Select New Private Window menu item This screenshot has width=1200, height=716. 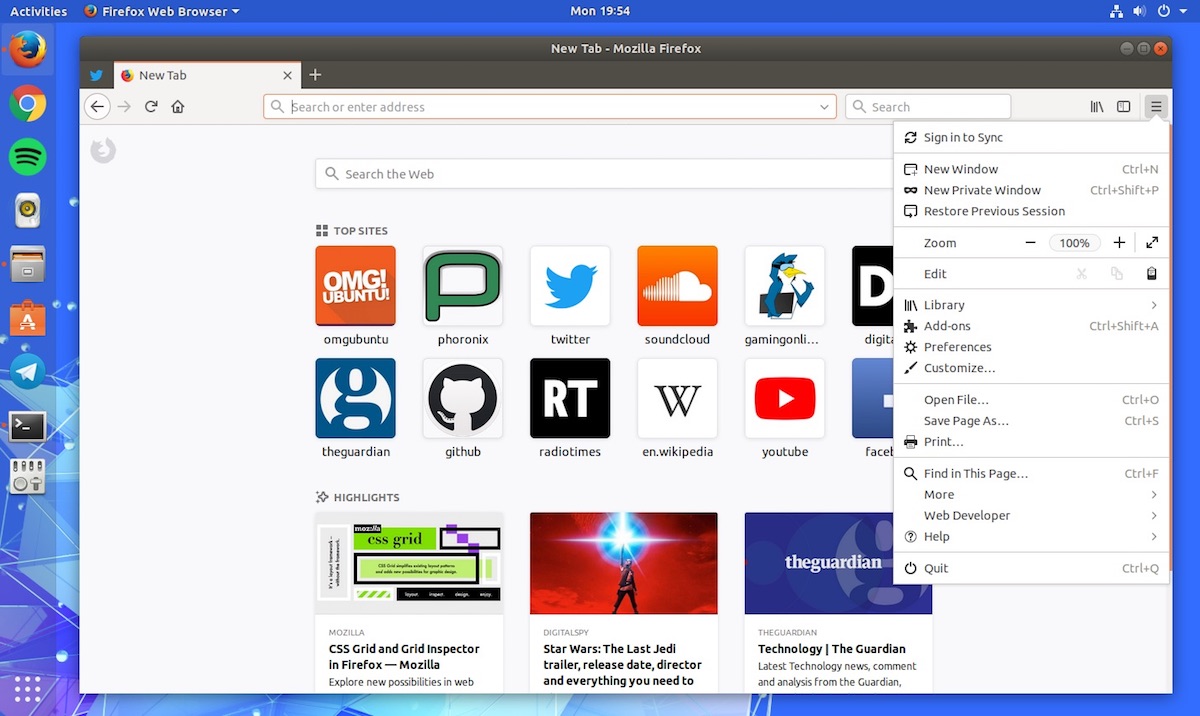(982, 190)
